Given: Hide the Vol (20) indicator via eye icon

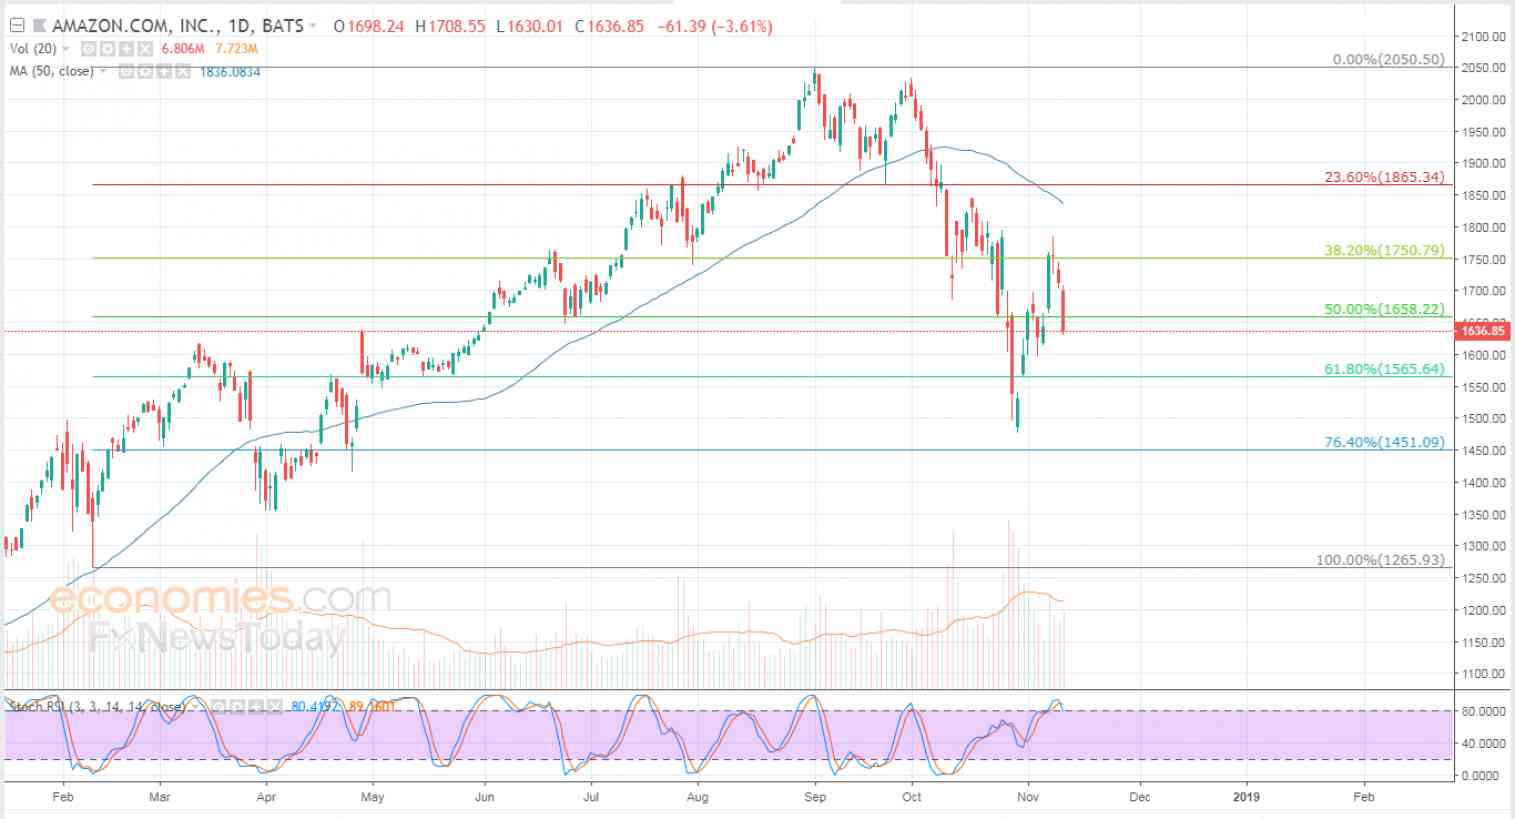Looking at the screenshot, I should tap(88, 49).
